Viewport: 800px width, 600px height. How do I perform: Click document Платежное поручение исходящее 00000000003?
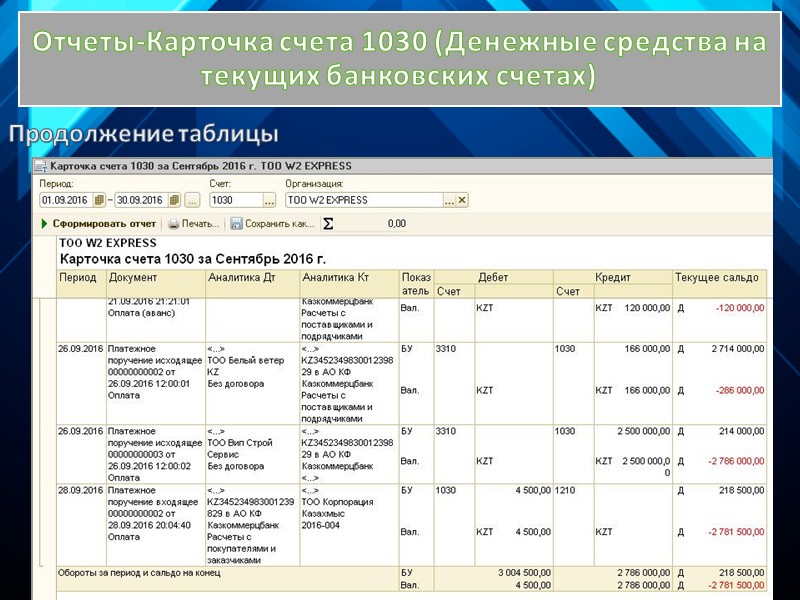tap(155, 454)
